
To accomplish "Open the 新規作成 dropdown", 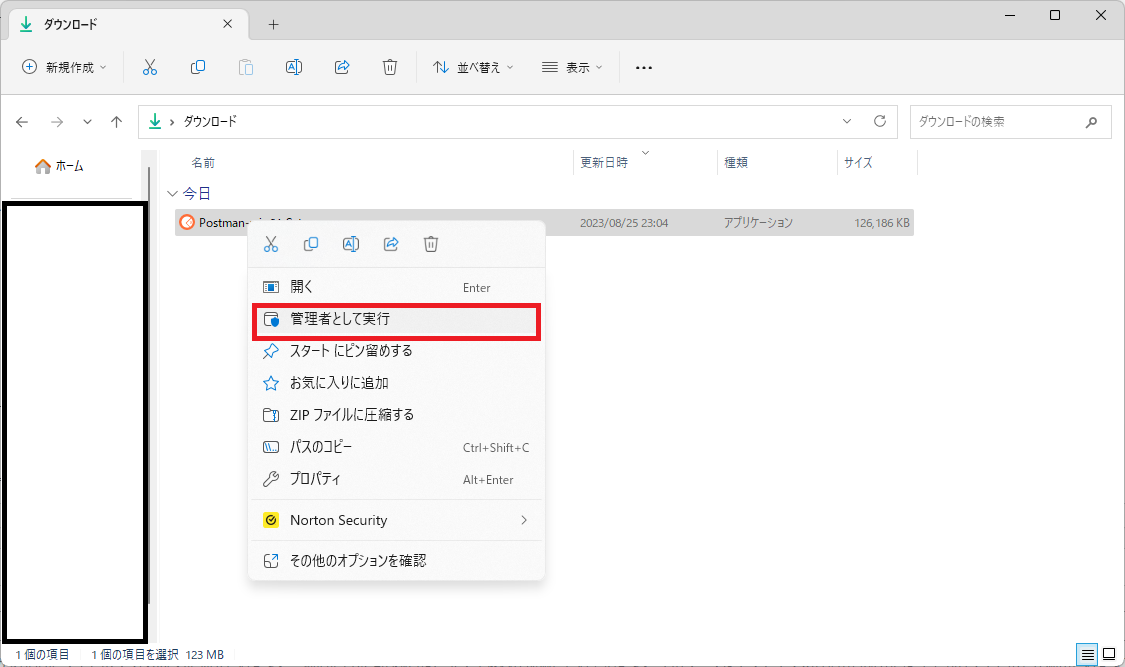I will coord(64,67).
